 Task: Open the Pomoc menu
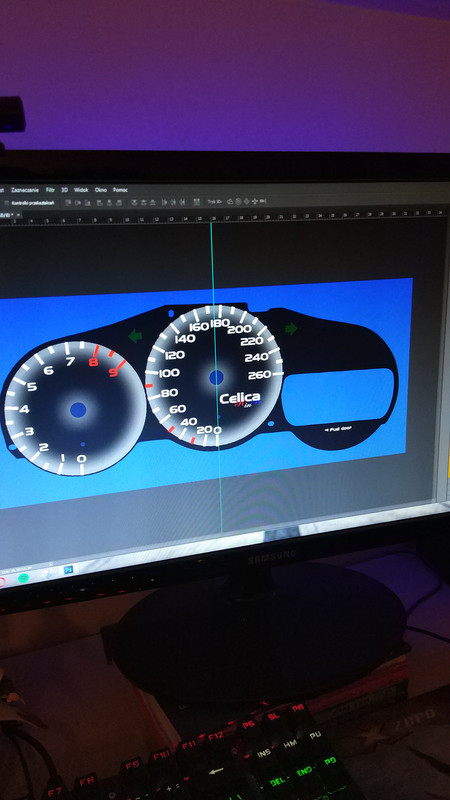point(120,190)
